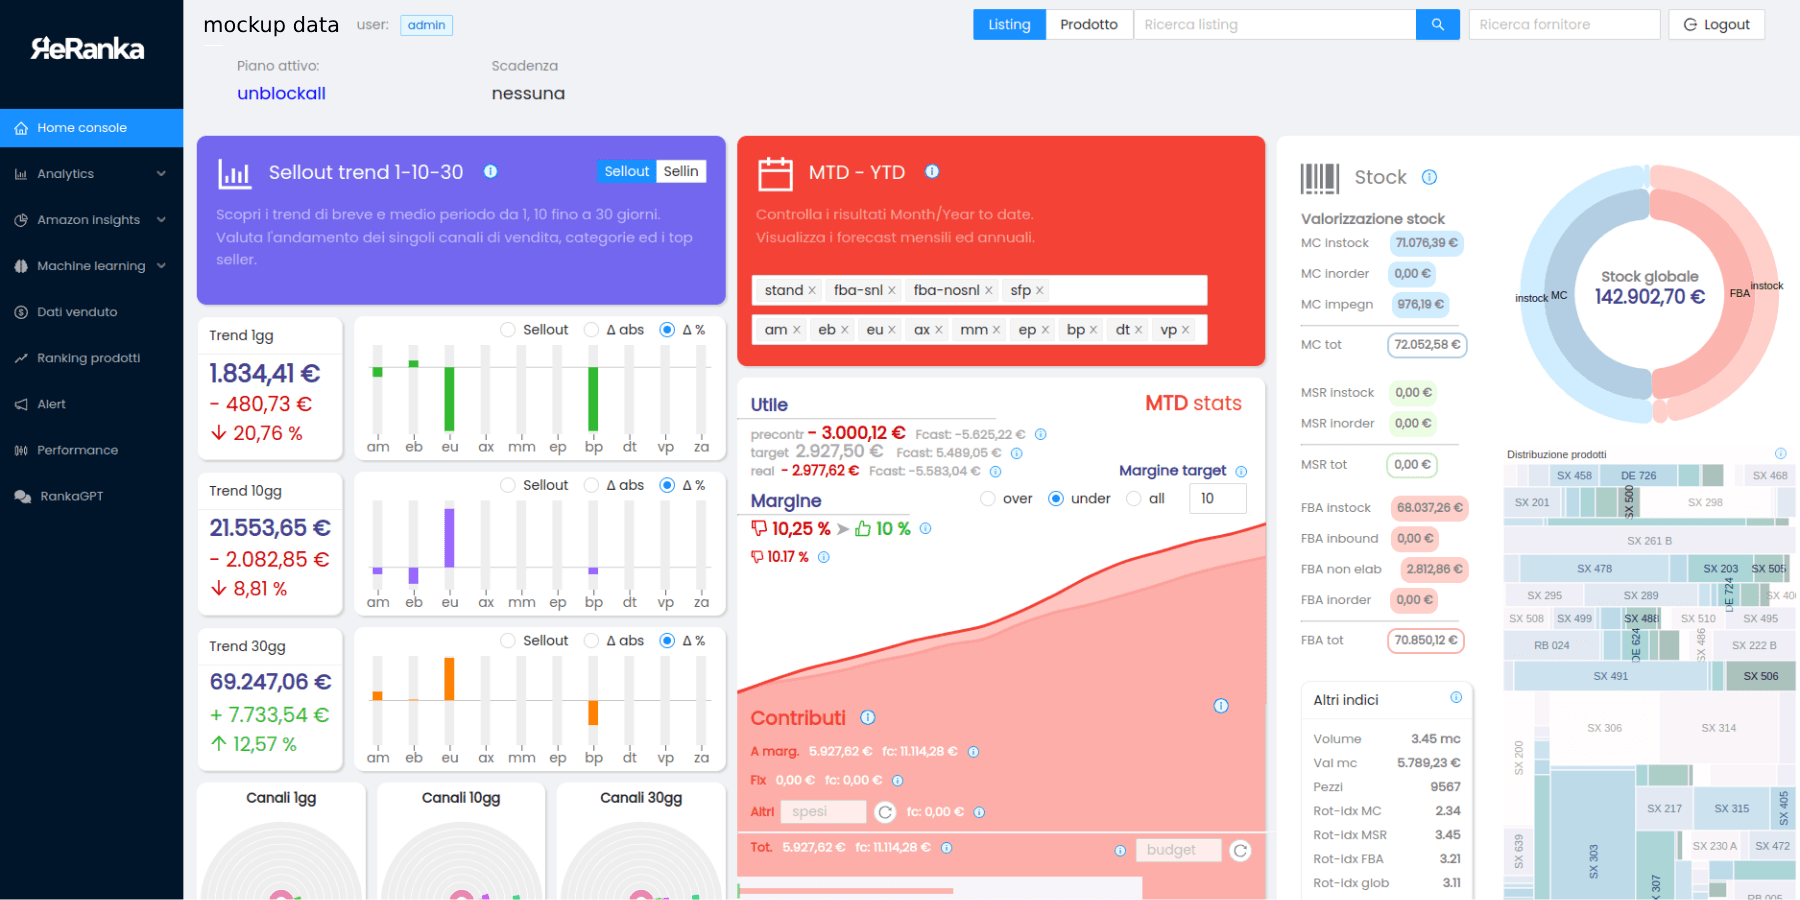Switch the trend panel to Sellin

681,171
